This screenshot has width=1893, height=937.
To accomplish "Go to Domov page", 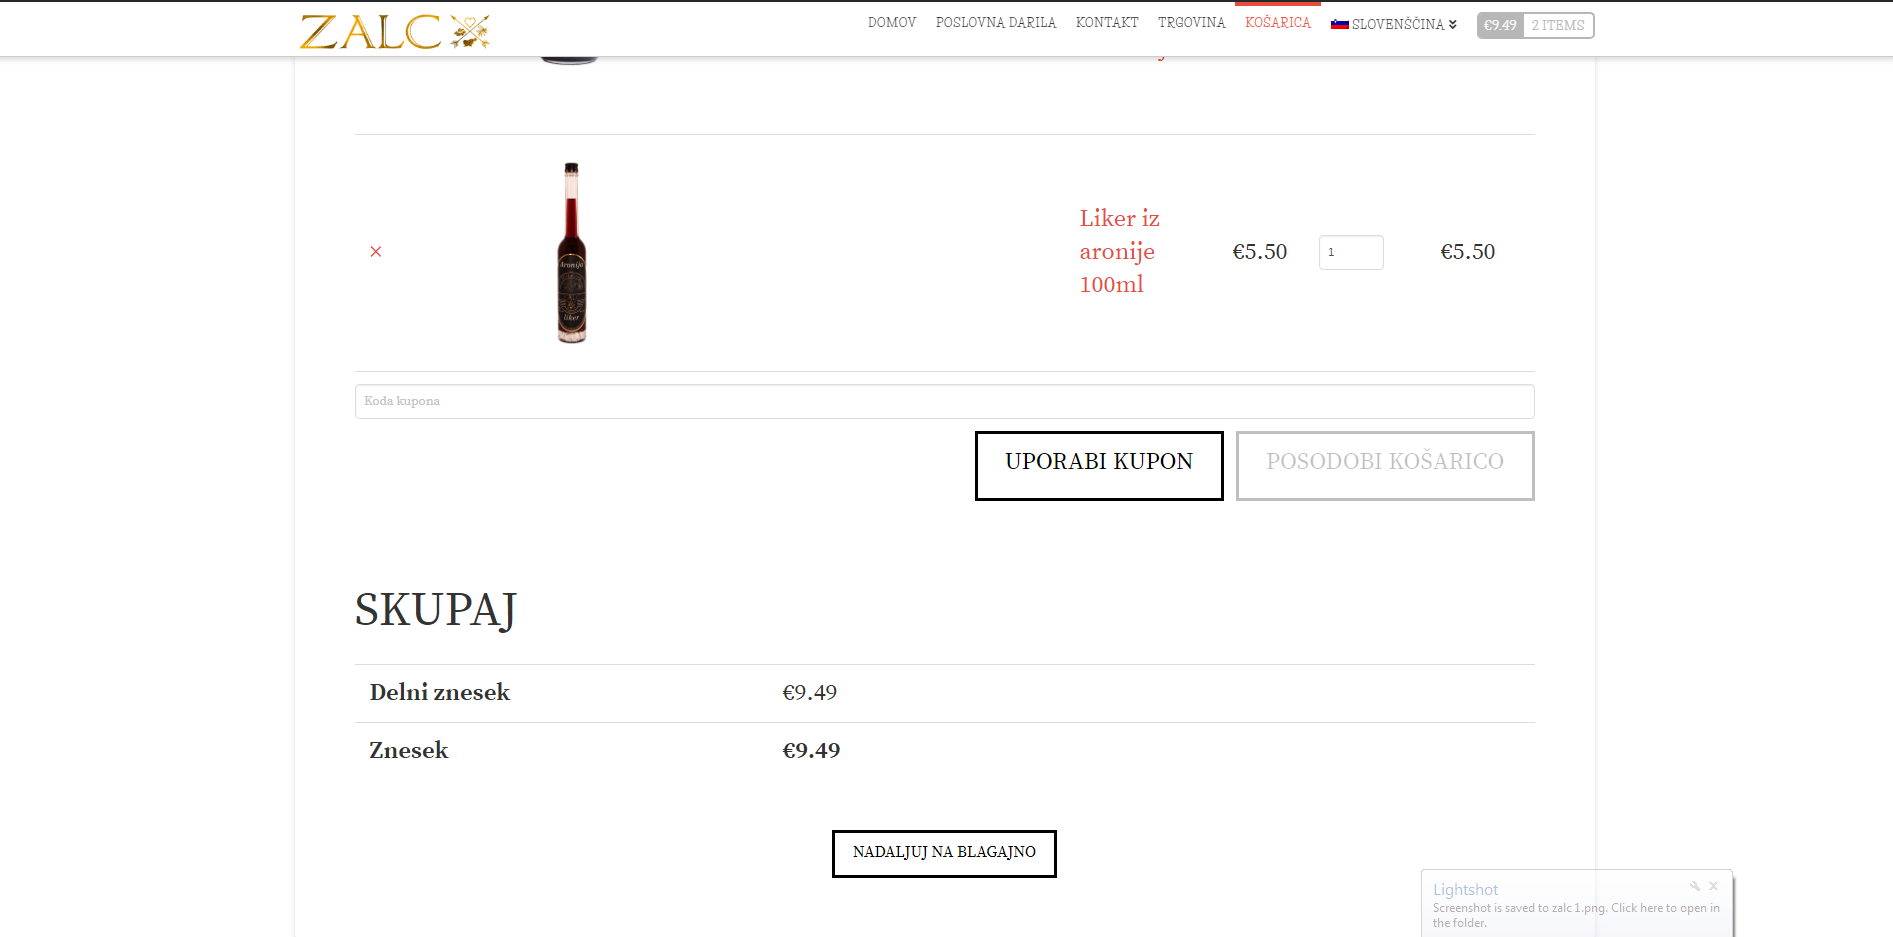I will tap(891, 23).
